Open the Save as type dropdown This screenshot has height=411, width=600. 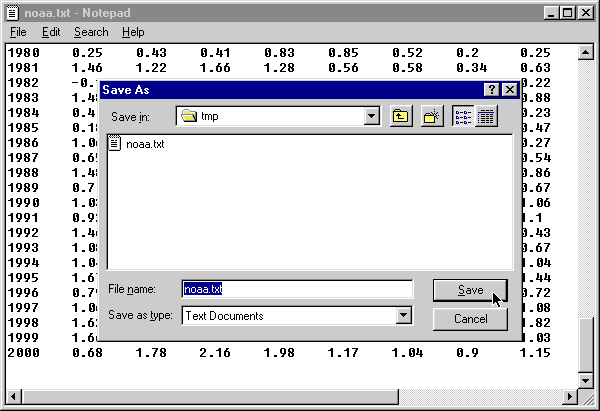404,316
